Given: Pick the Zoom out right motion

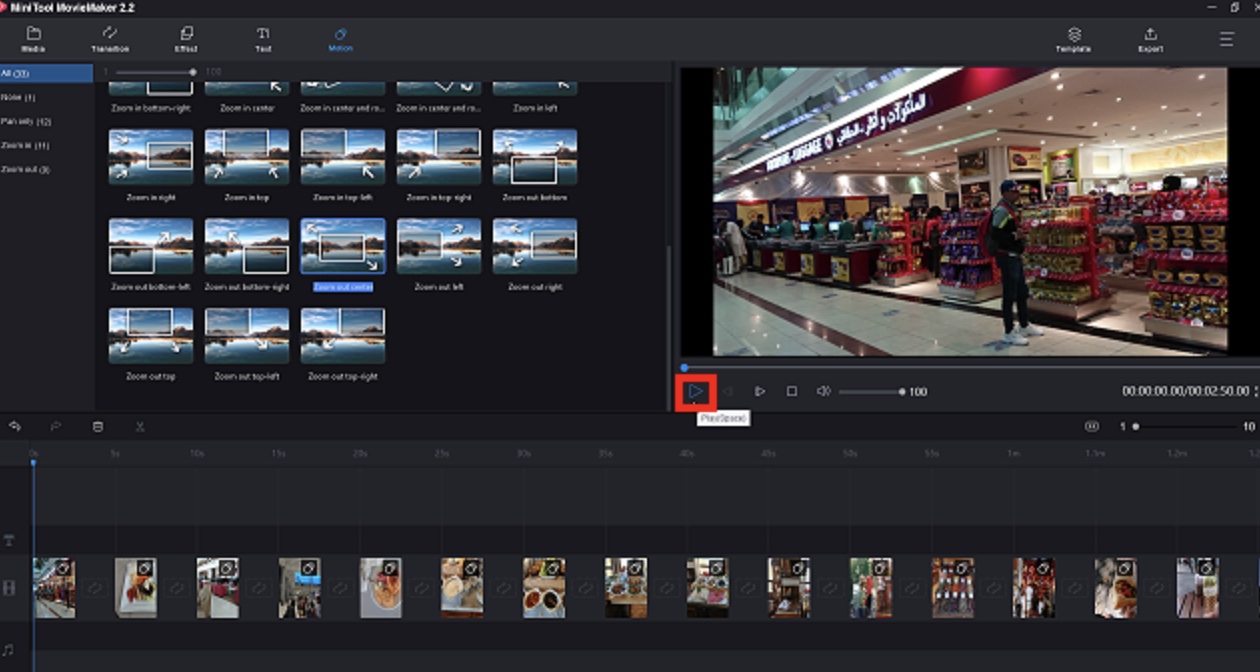Looking at the screenshot, I should click(x=535, y=246).
